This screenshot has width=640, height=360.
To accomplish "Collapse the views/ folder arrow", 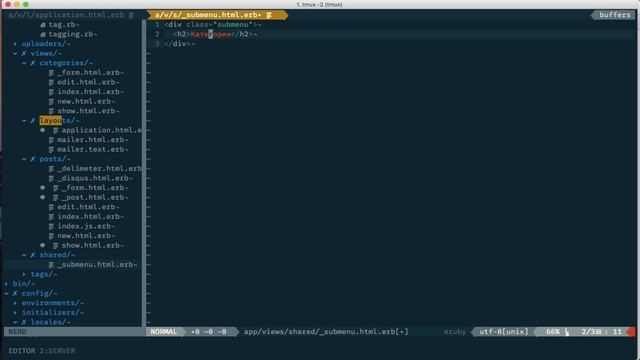I will pyautogui.click(x=15, y=53).
